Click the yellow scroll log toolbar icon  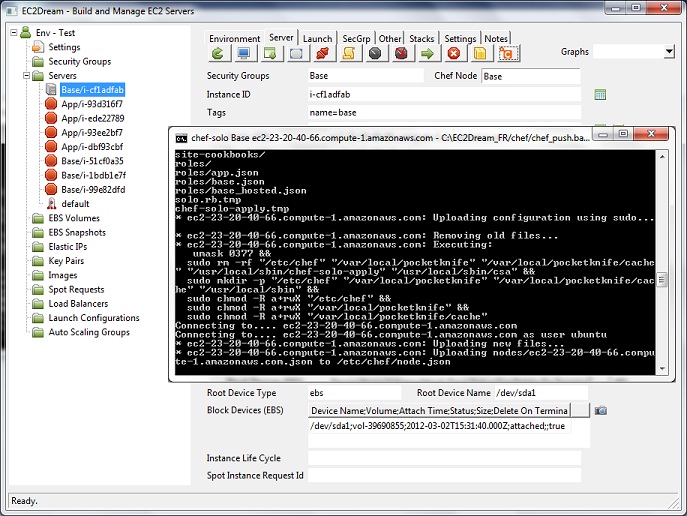tap(349, 53)
